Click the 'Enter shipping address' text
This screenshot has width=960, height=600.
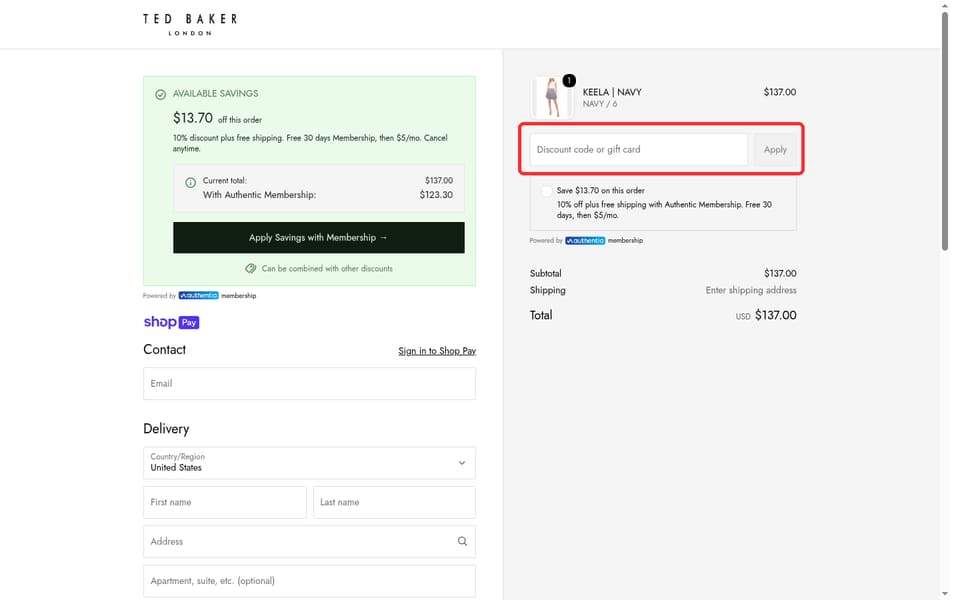(x=751, y=290)
